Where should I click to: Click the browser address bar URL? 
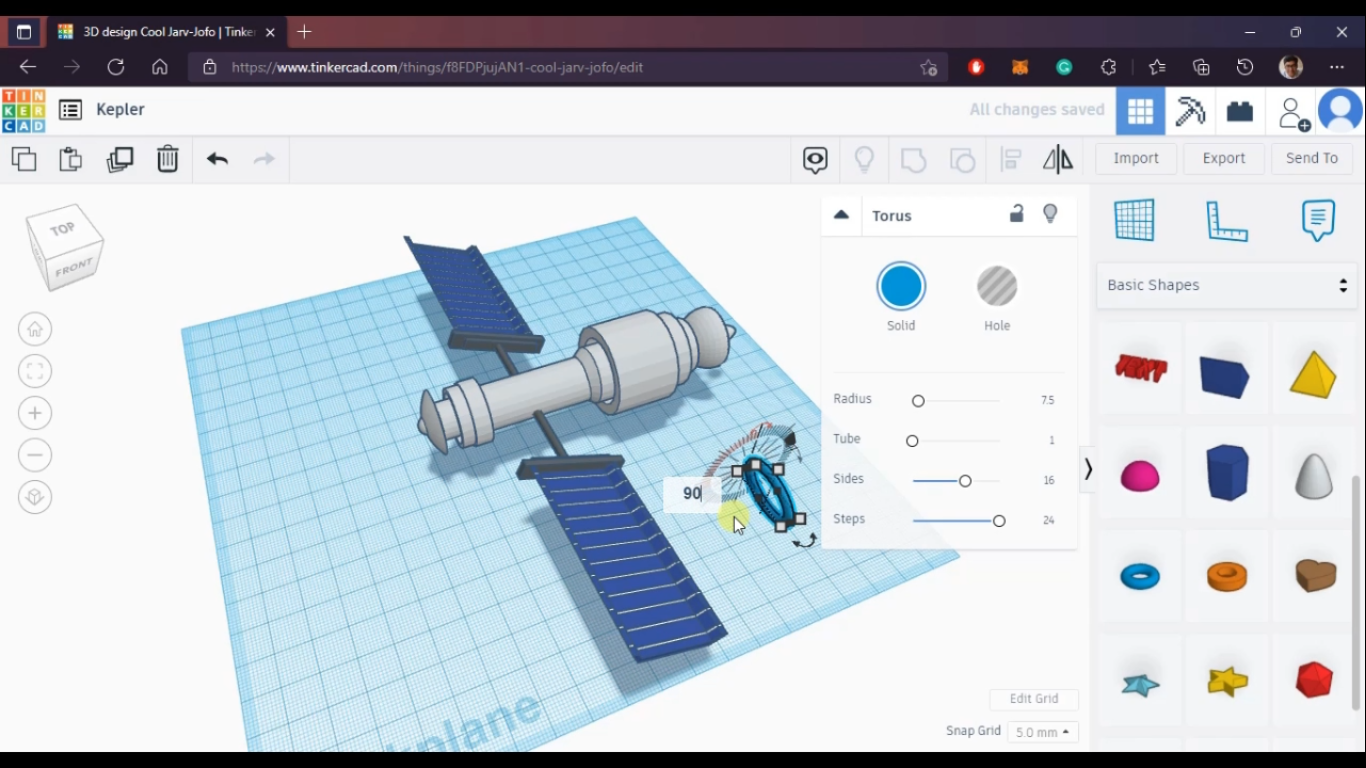(x=437, y=67)
